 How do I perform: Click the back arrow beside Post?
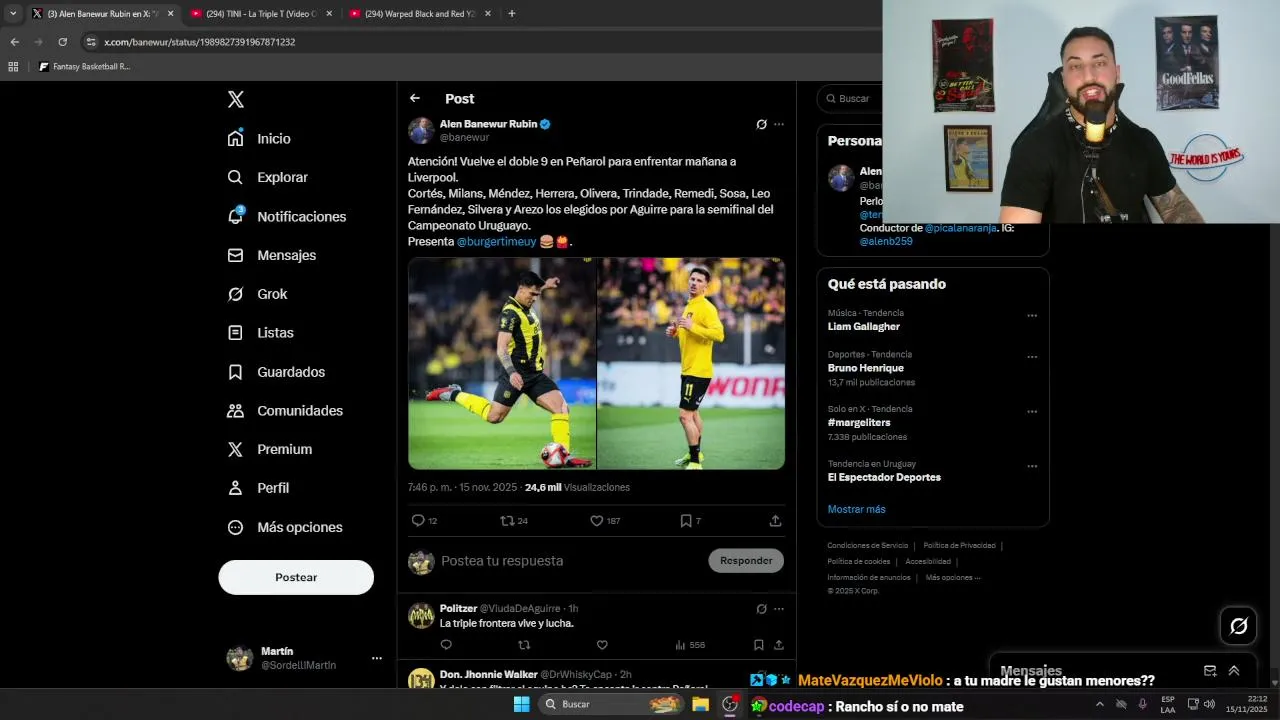click(x=414, y=98)
